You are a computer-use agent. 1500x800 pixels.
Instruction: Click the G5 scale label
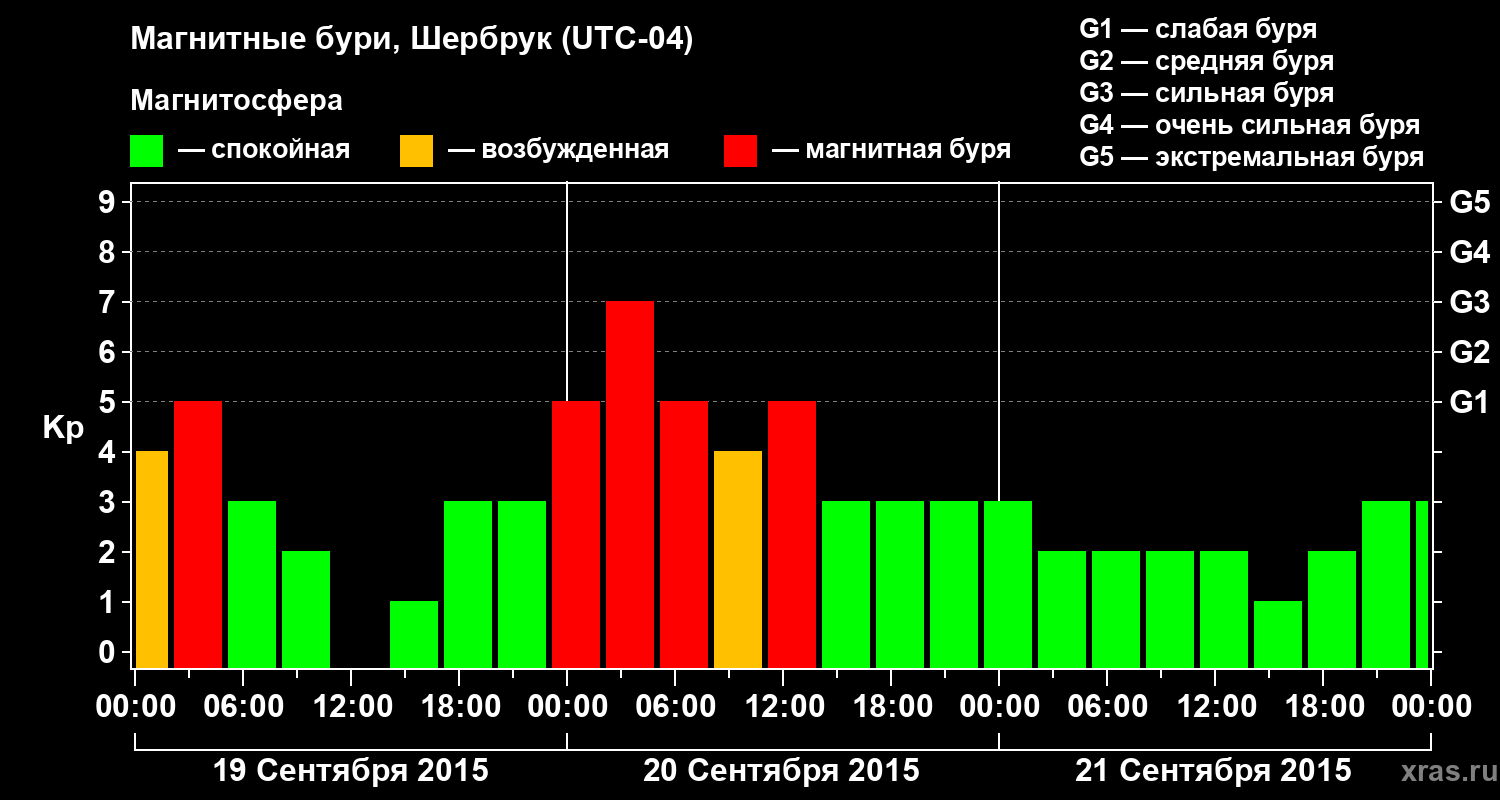(1469, 202)
